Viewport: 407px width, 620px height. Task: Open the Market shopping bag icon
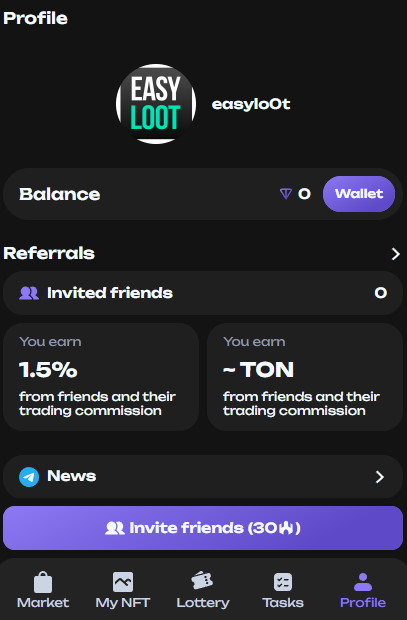[x=43, y=582]
